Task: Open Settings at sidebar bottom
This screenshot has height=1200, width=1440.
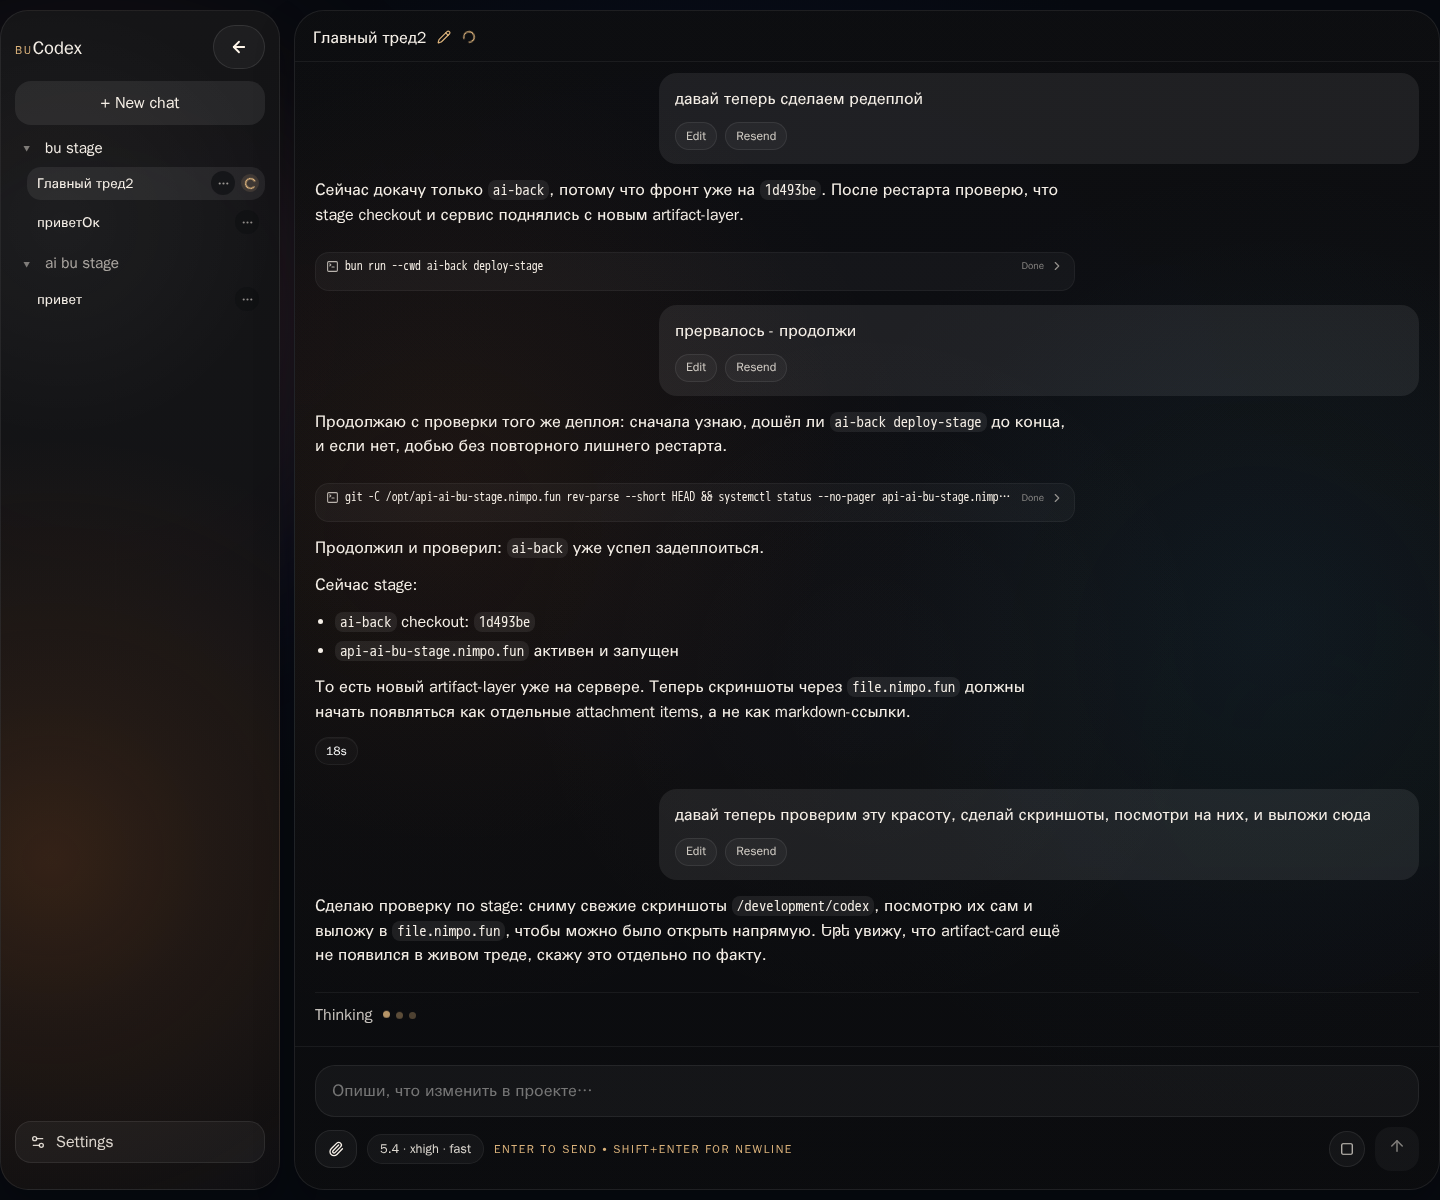Action: pyautogui.click(x=140, y=1142)
